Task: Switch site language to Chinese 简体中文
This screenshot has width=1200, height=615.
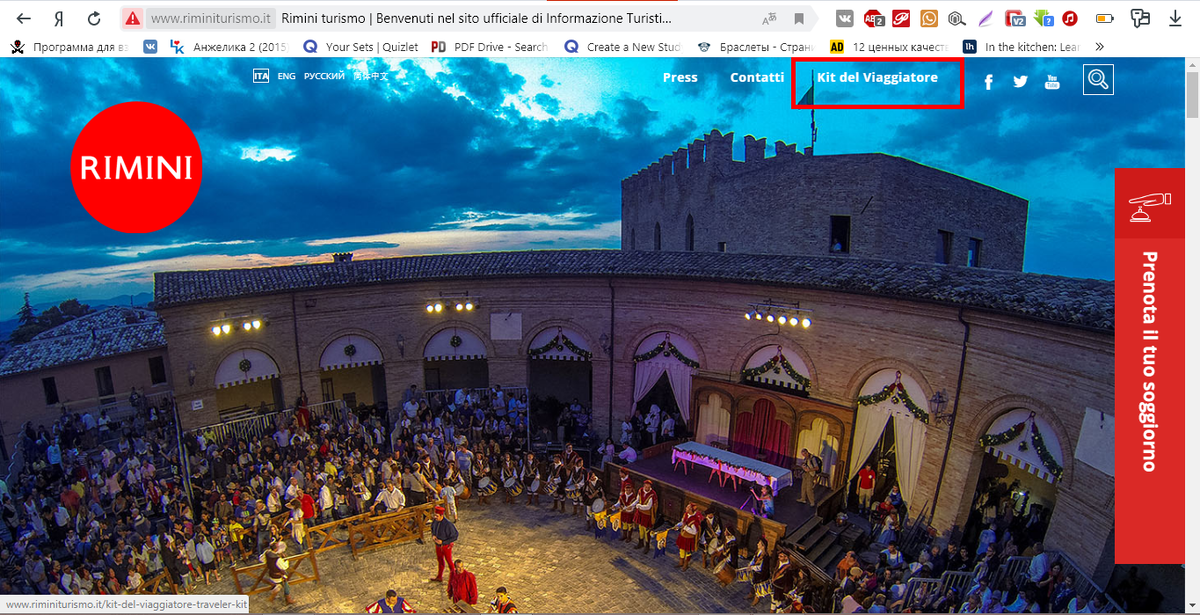Action: coord(370,76)
